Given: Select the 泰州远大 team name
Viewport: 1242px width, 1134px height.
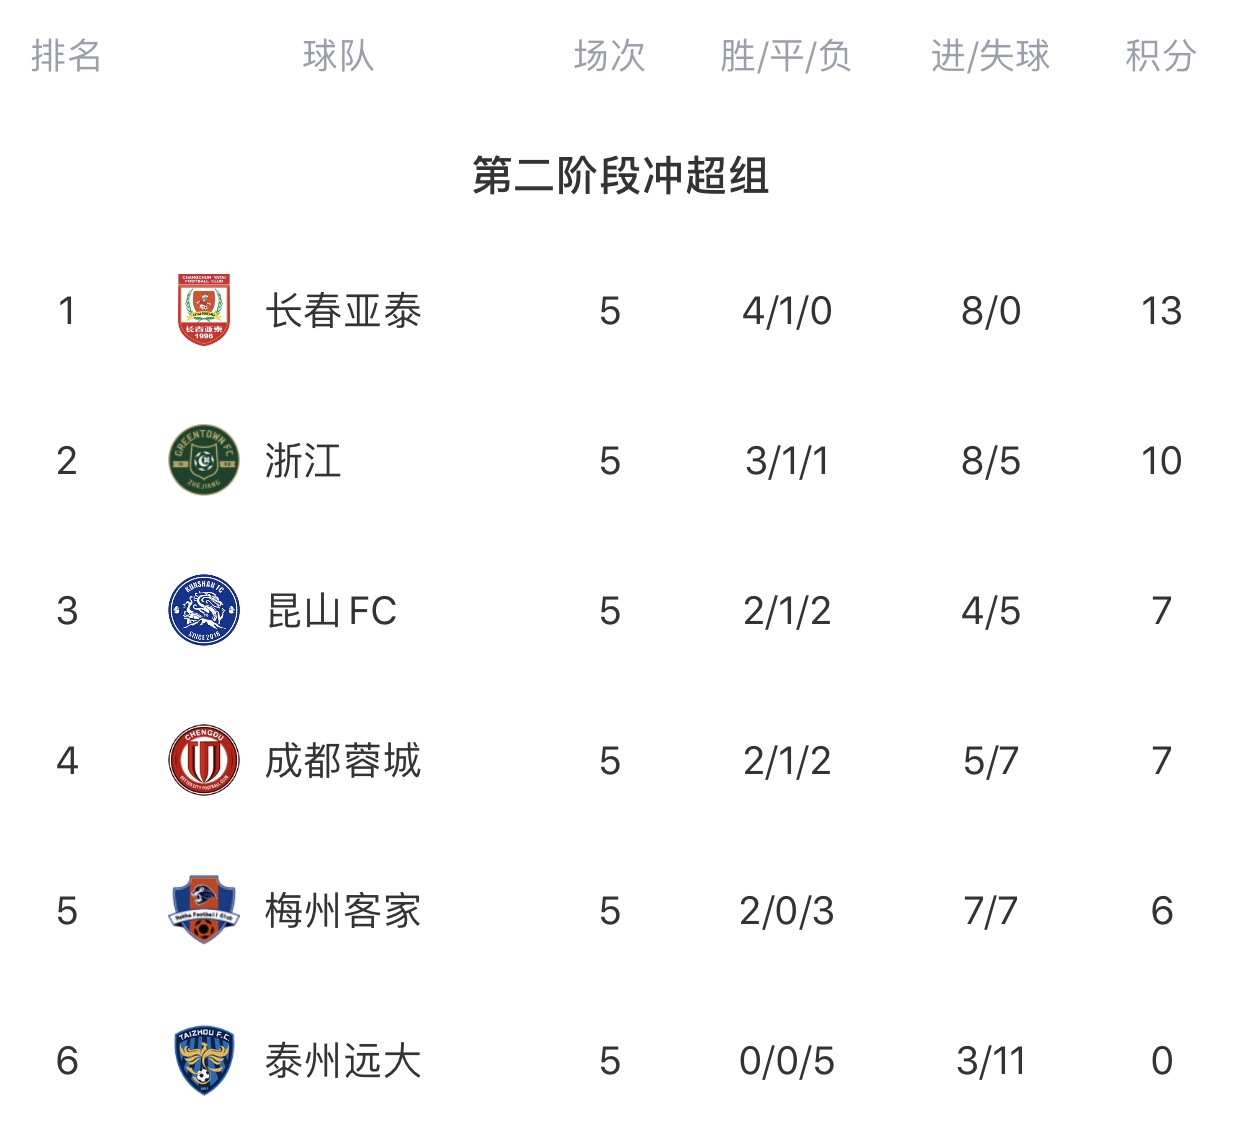Looking at the screenshot, I should [343, 1061].
